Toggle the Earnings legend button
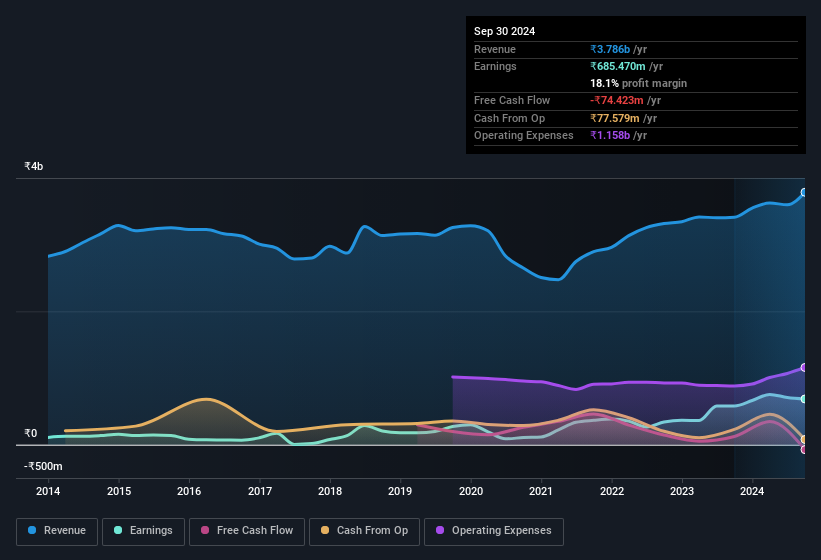 pyautogui.click(x=143, y=531)
